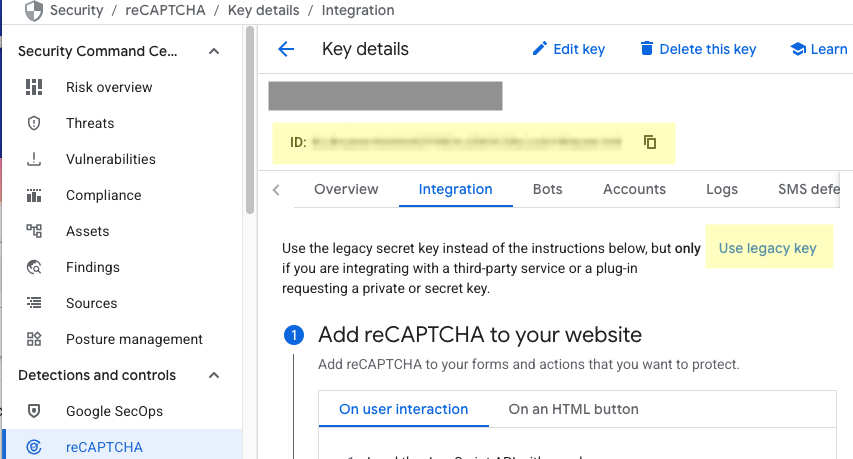Switch to the Logs tab

(722, 189)
